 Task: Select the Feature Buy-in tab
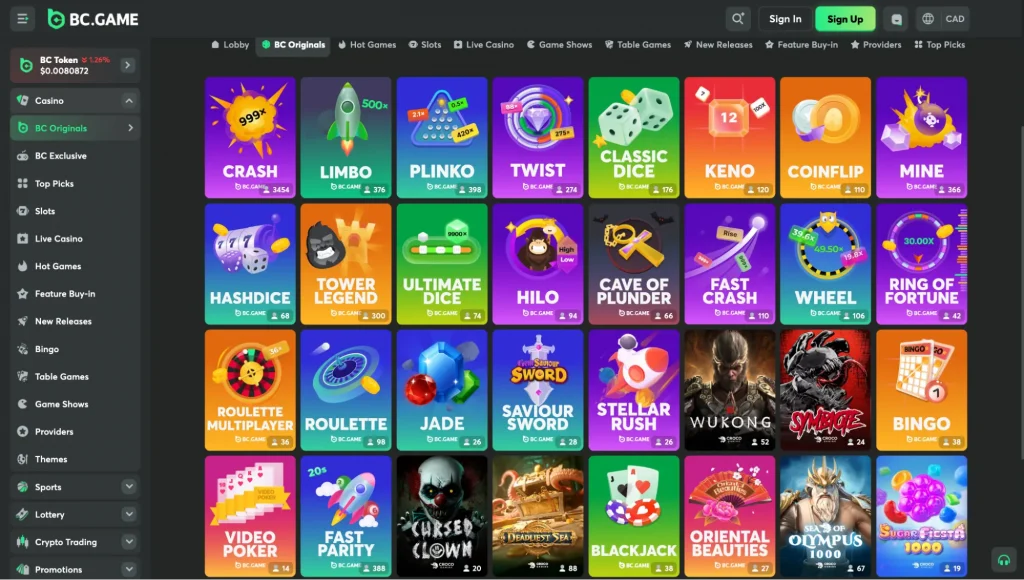click(x=801, y=45)
